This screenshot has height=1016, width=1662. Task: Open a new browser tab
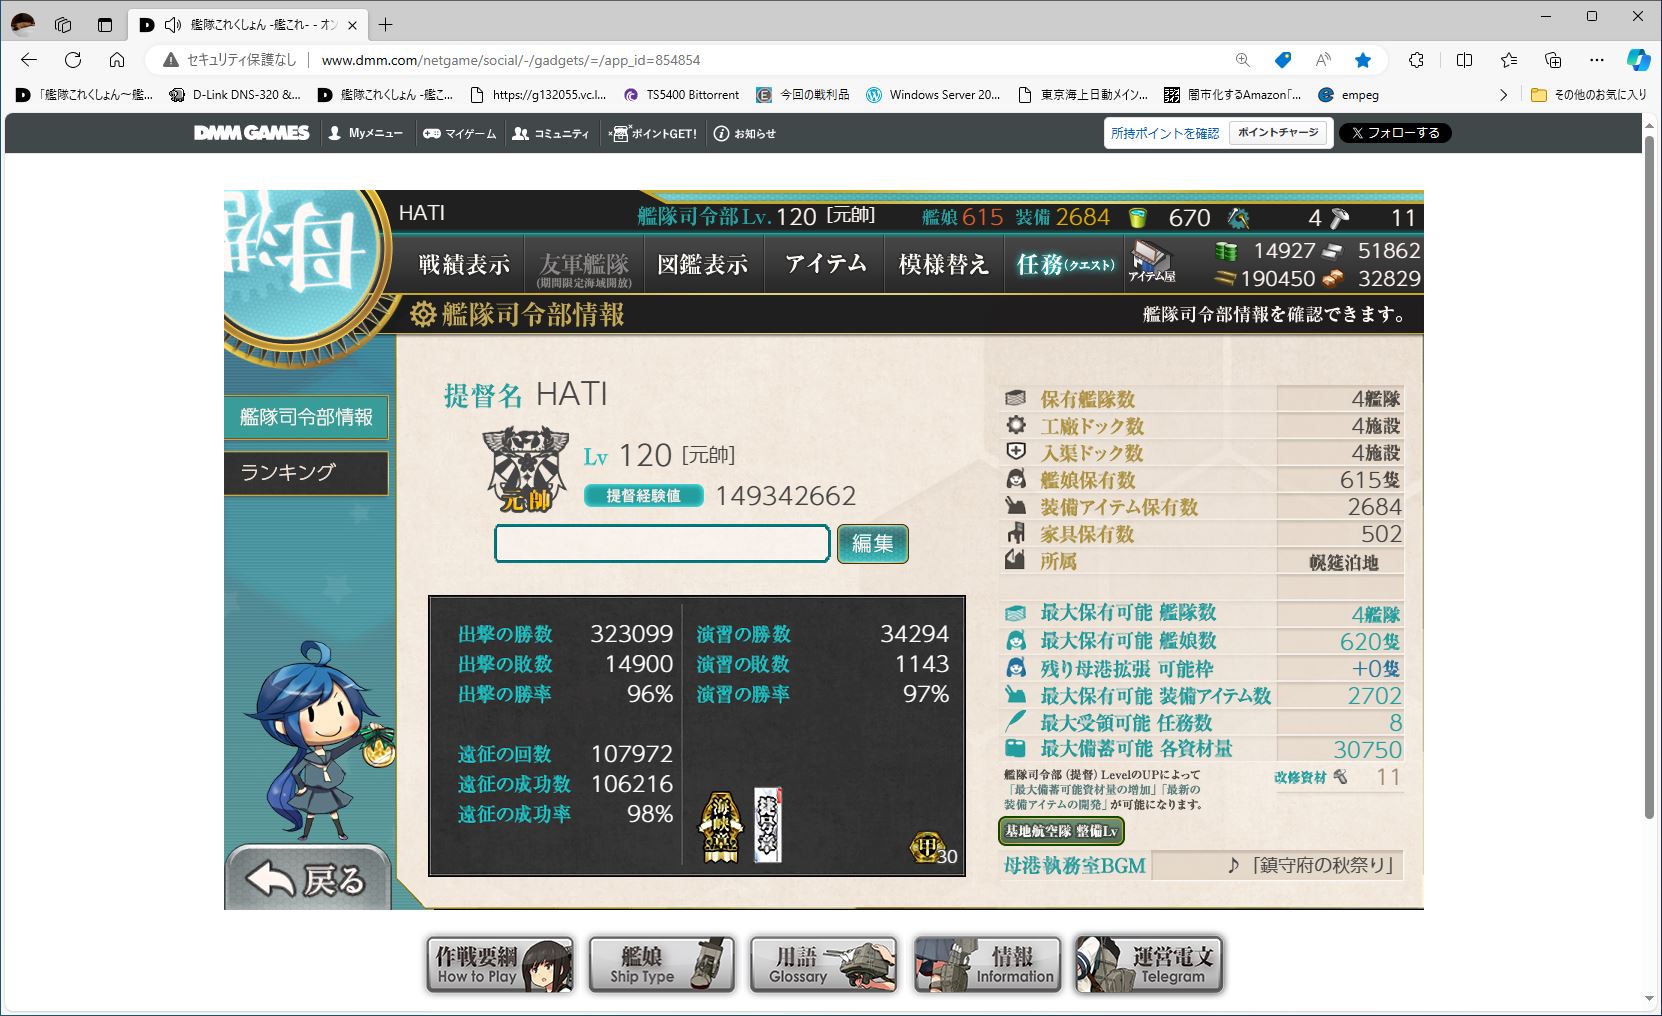tap(386, 24)
